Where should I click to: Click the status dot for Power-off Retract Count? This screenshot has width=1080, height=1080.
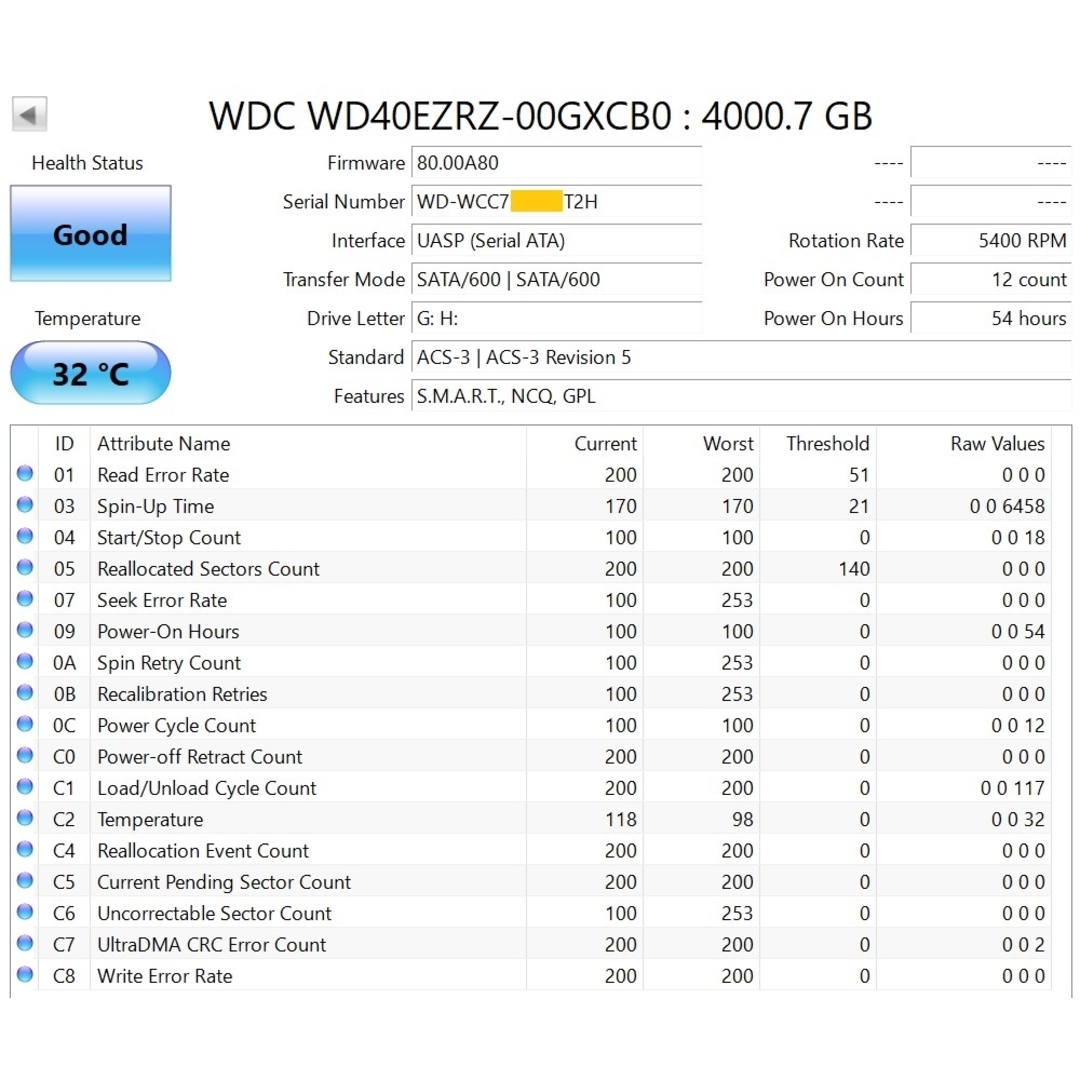(x=25, y=756)
